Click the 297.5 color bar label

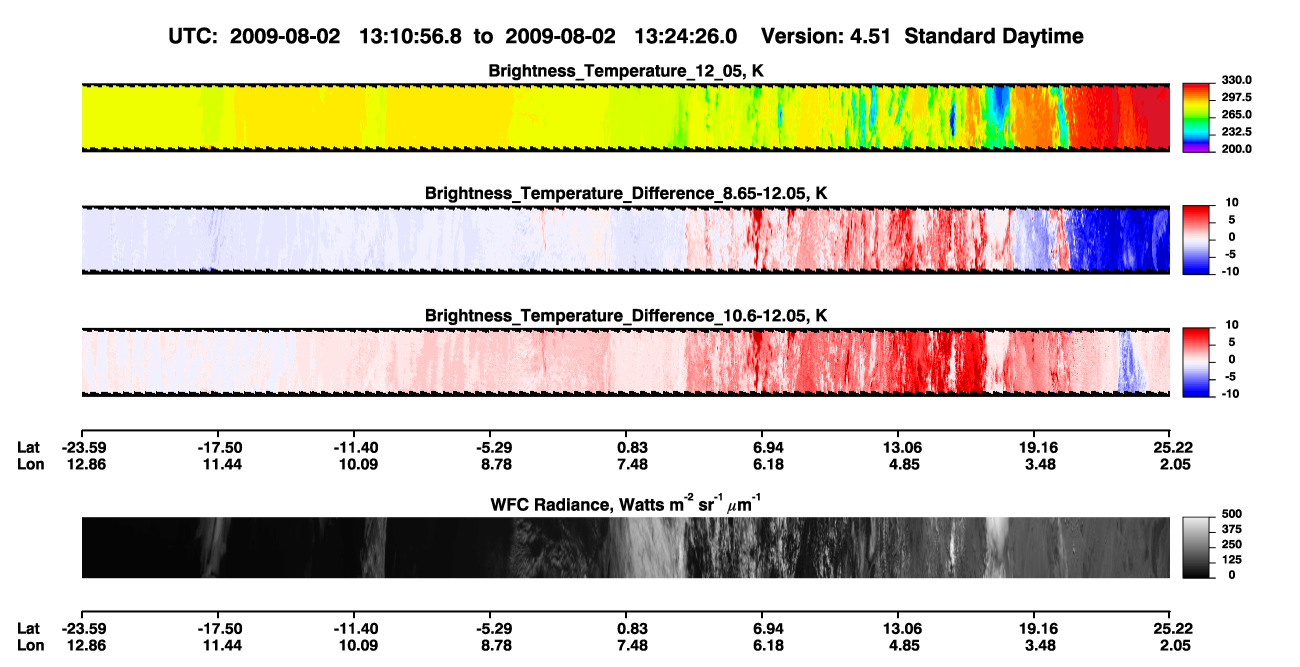[1235, 97]
